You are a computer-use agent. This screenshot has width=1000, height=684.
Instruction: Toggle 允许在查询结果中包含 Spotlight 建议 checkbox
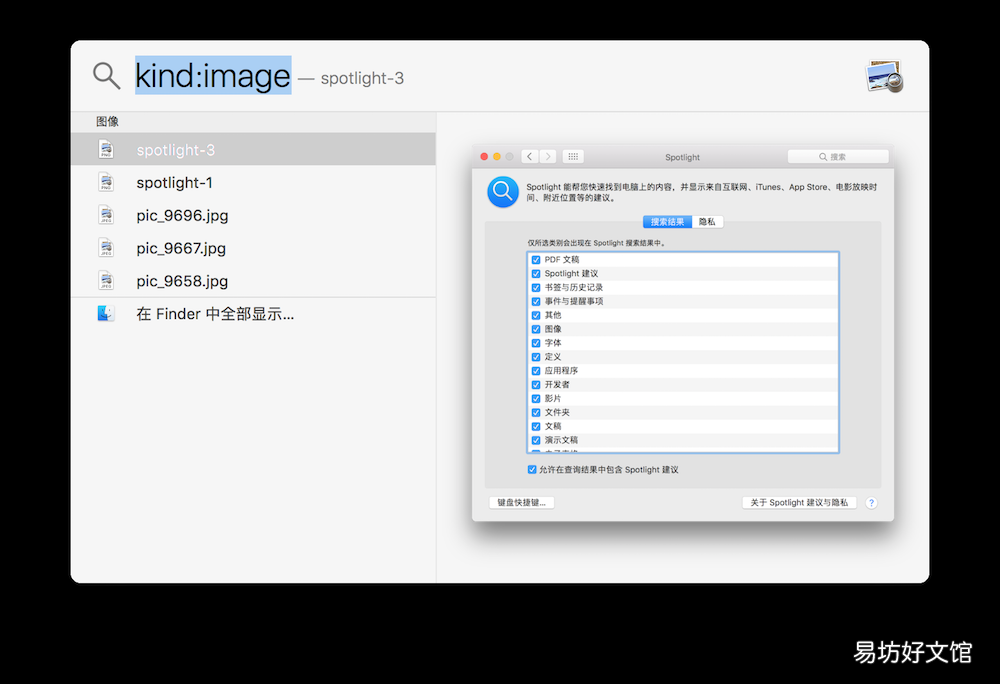532,470
